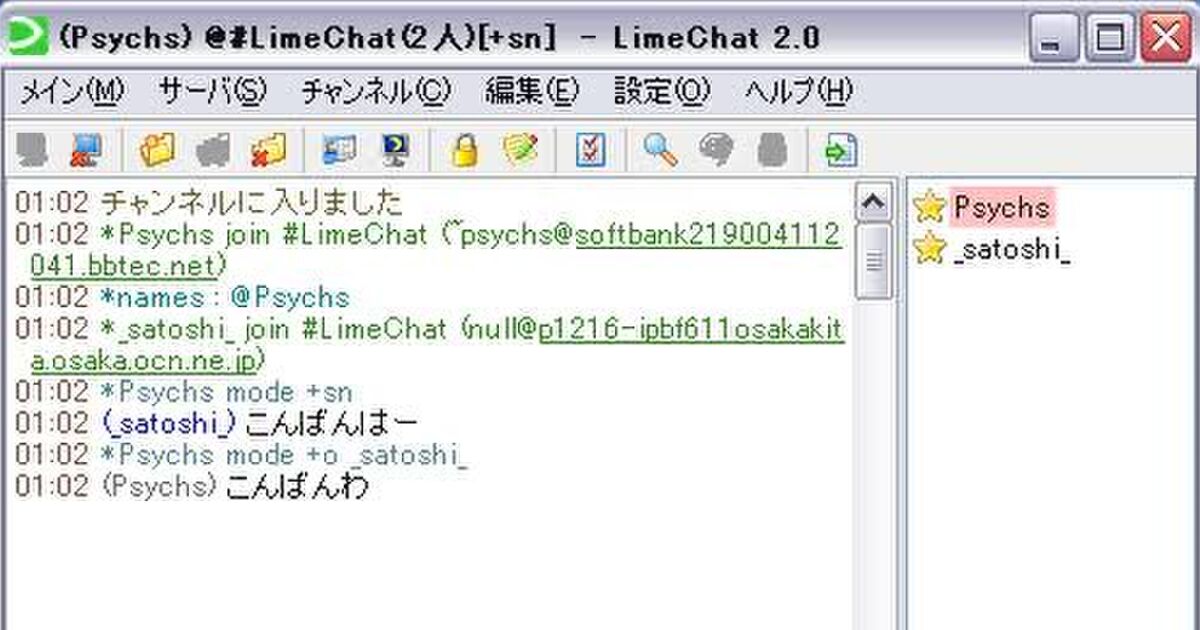This screenshot has height=630, width=1200.
Task: Open the メイン(M) menu
Action: pos(72,93)
